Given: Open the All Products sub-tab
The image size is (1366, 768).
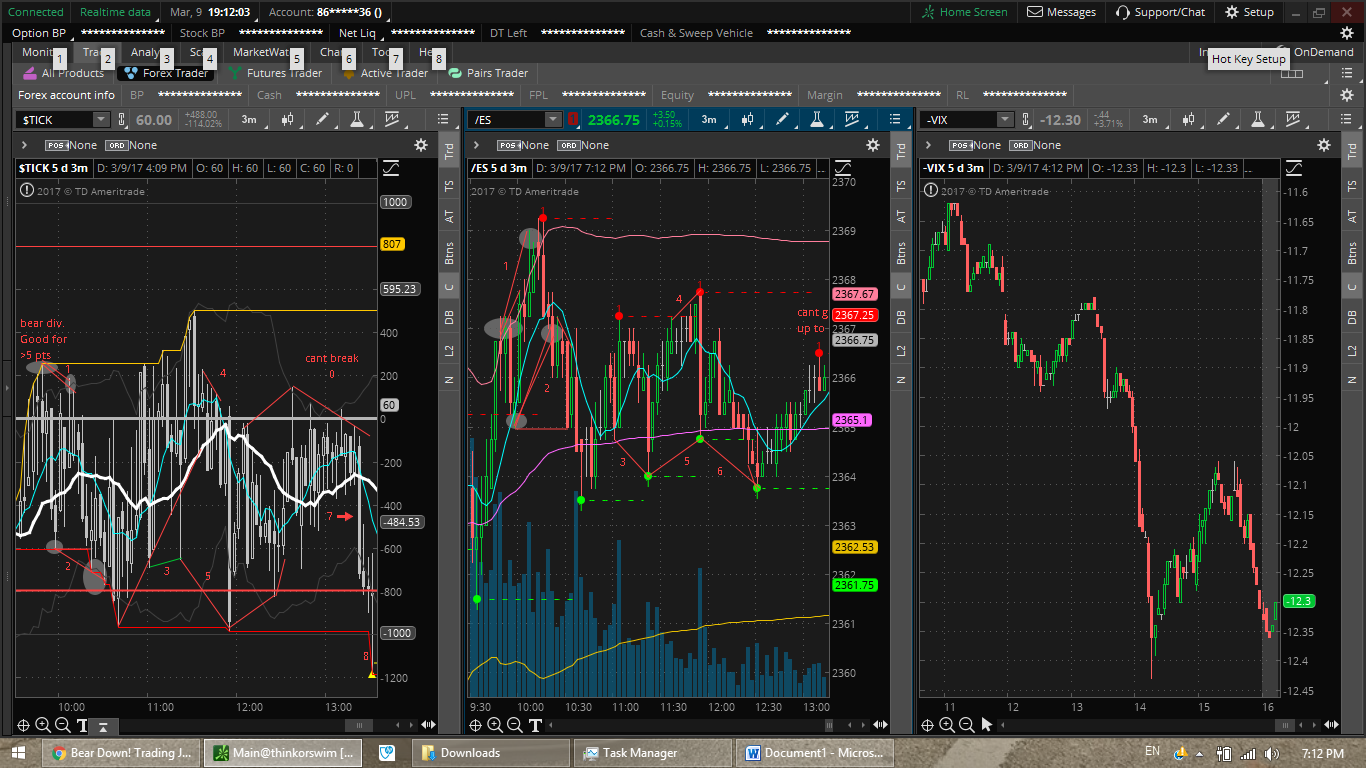Looking at the screenshot, I should point(64,73).
